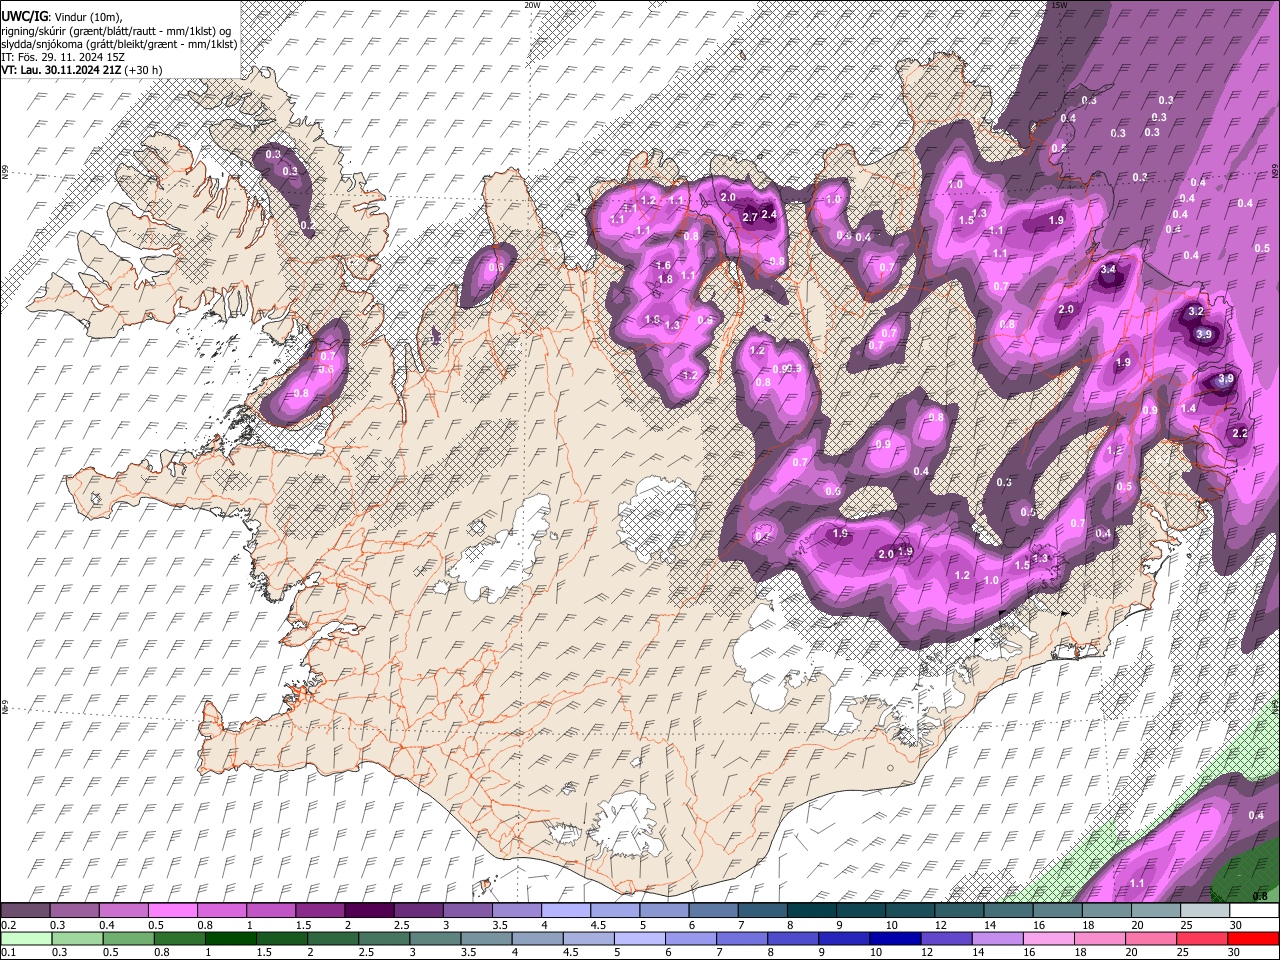Pick the upper scale swatch starting at 1
Screen dimensions: 1280x960
[x=270, y=911]
